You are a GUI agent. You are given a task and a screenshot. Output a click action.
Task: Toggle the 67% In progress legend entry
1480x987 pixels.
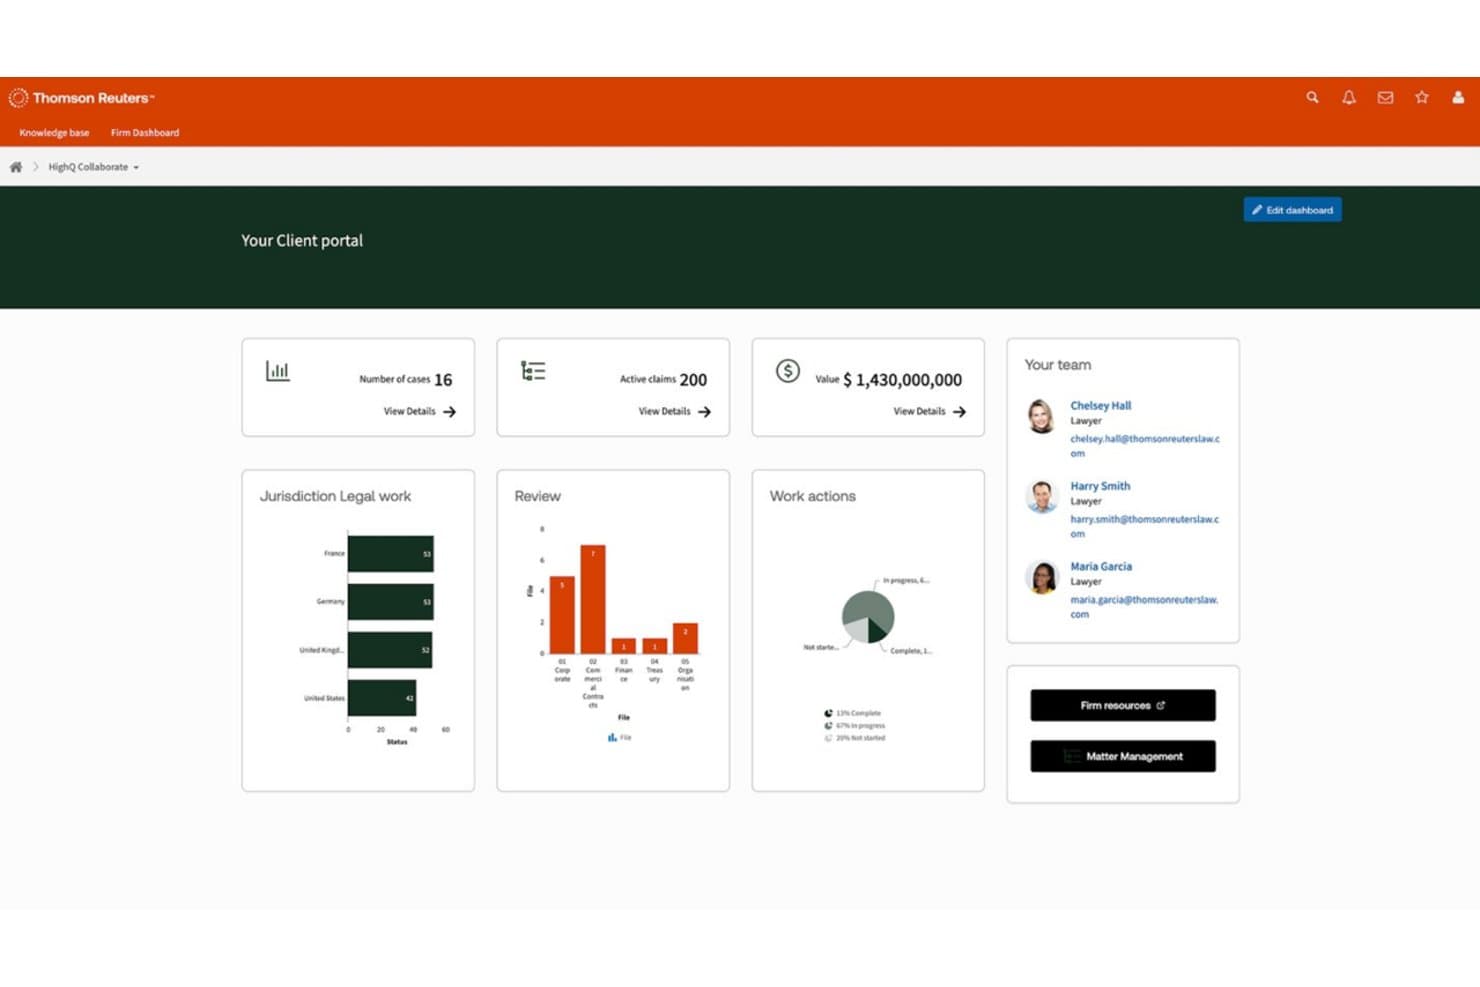(x=855, y=726)
